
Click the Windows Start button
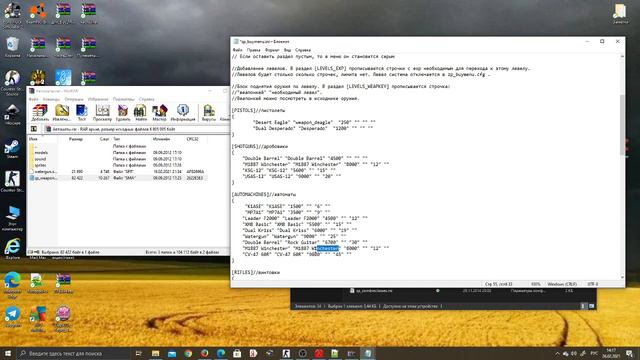8,353
